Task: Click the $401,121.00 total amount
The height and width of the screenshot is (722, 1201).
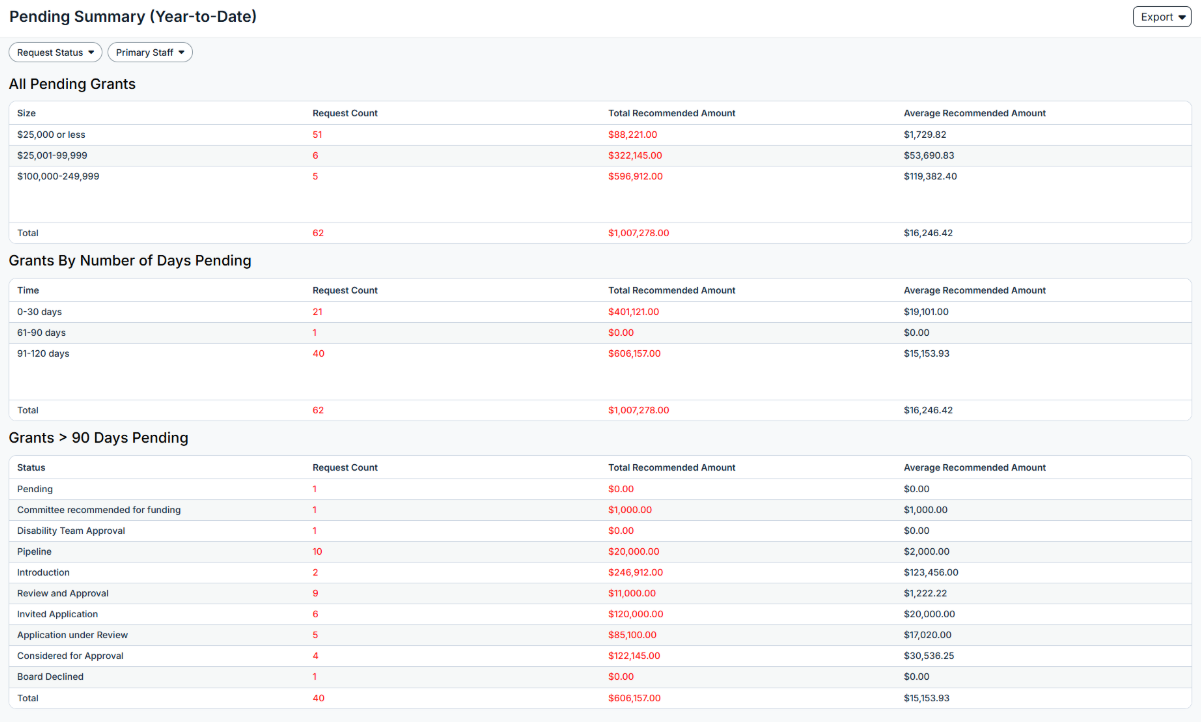Action: click(634, 312)
